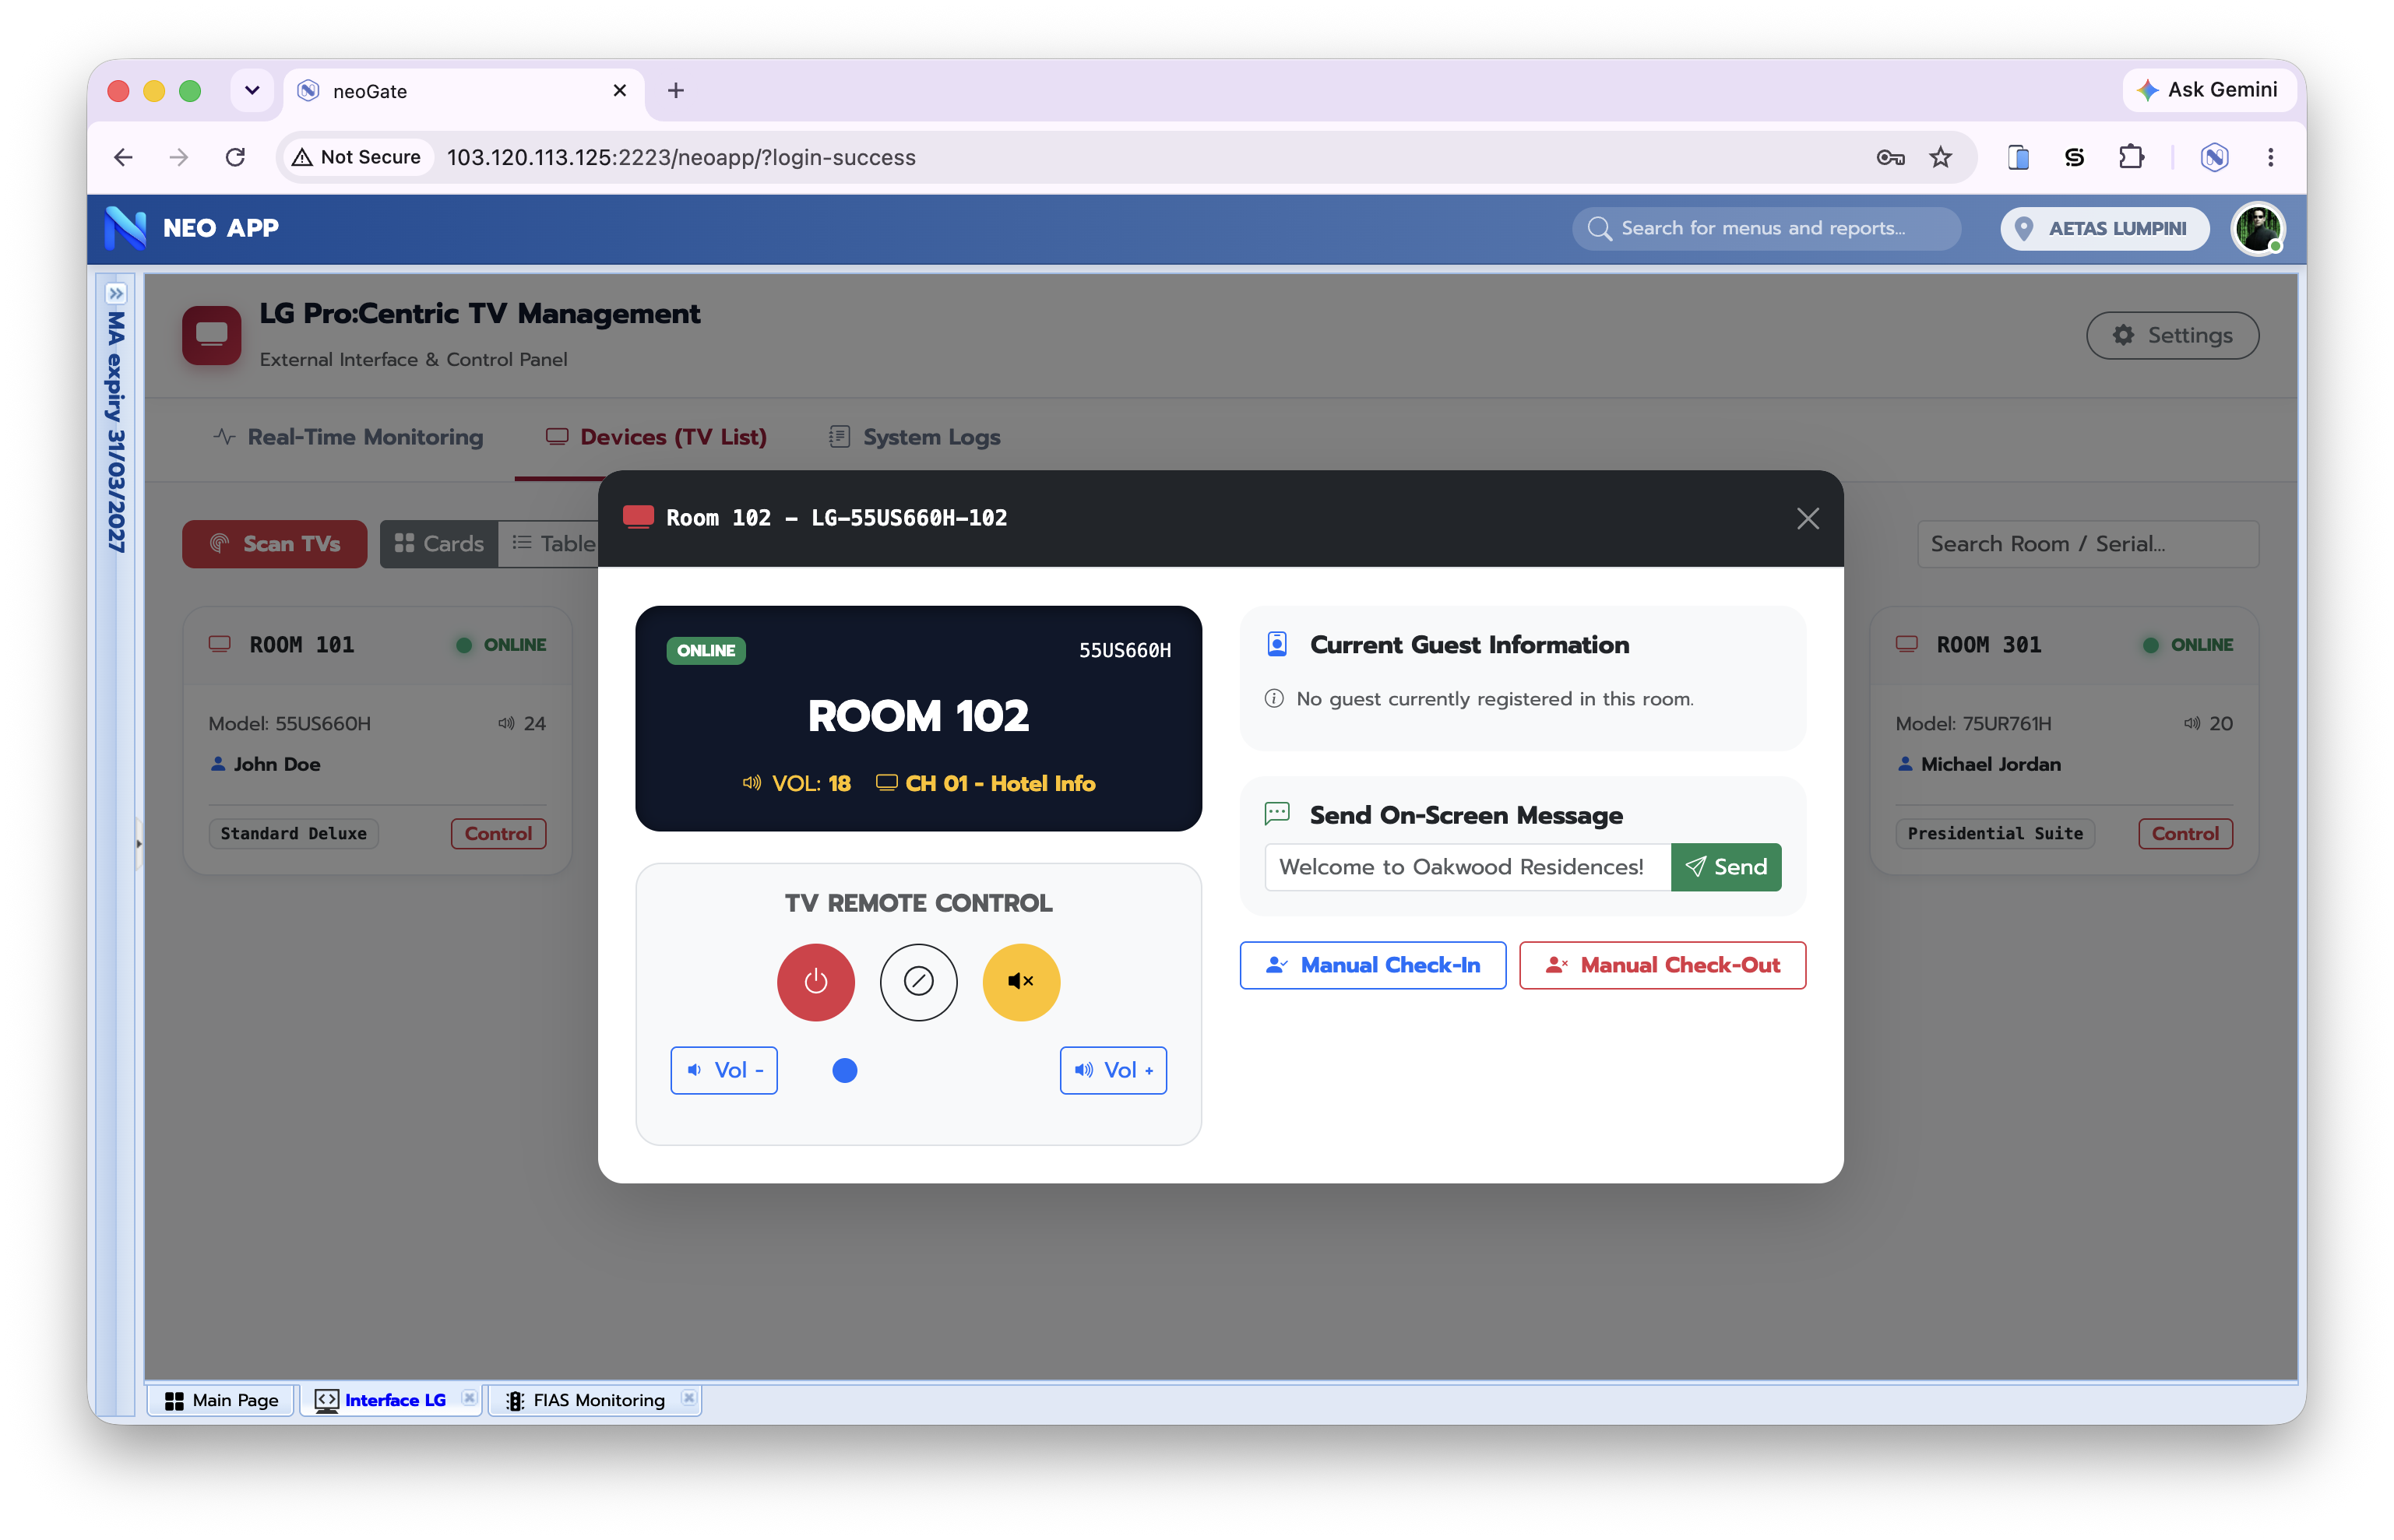Expand the left sidebar with double chevron
Screen dimensions: 2394x1540
116,294
